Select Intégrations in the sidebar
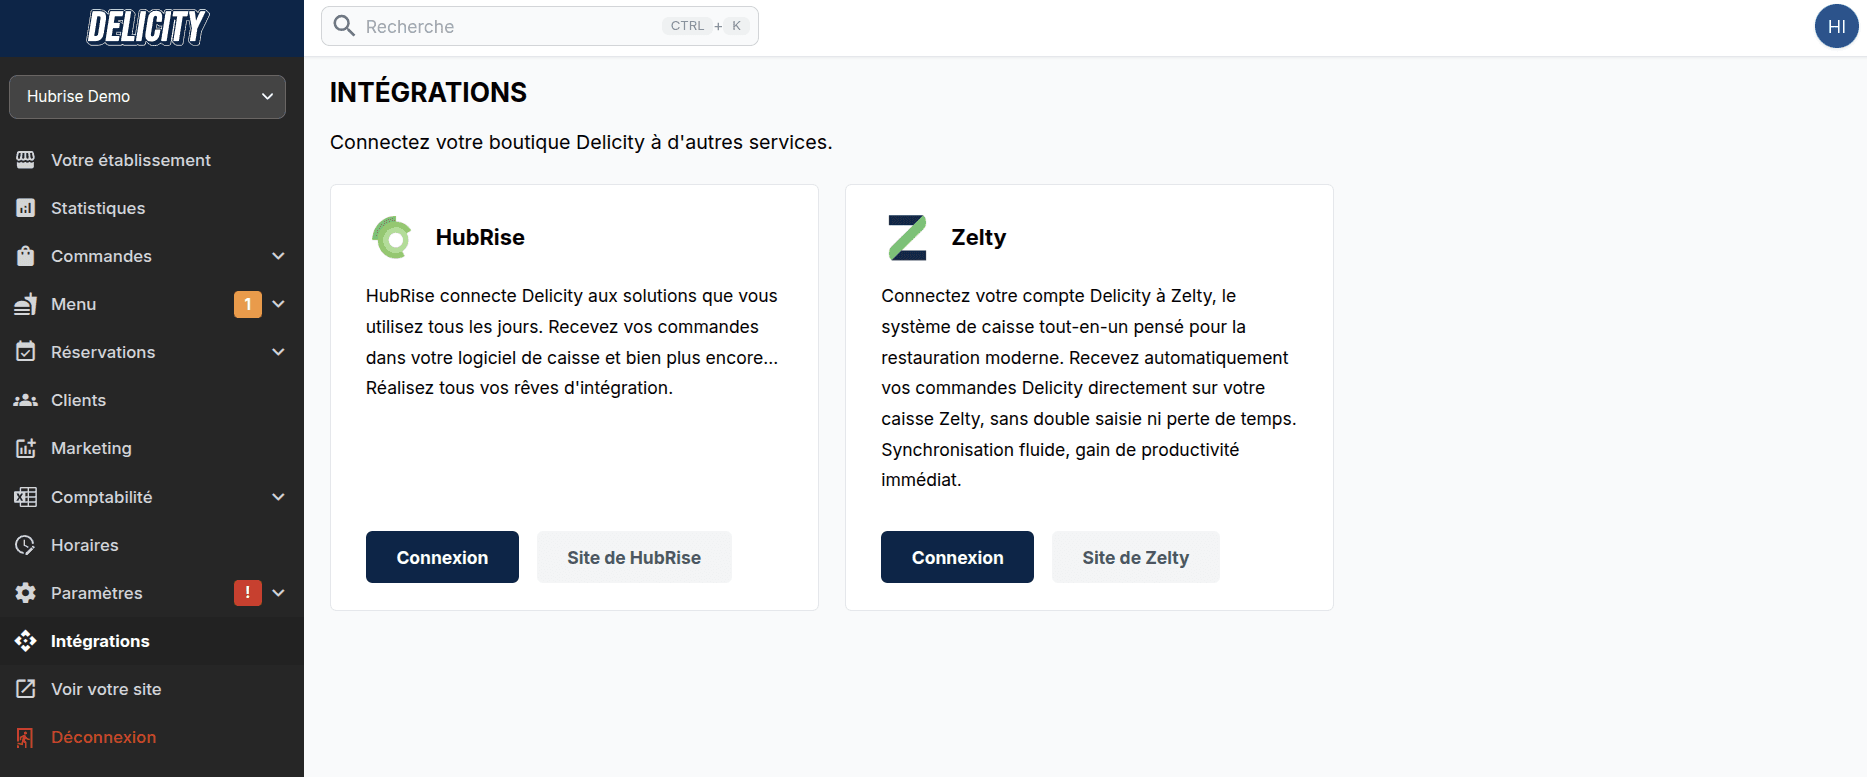This screenshot has width=1867, height=777. 152,641
